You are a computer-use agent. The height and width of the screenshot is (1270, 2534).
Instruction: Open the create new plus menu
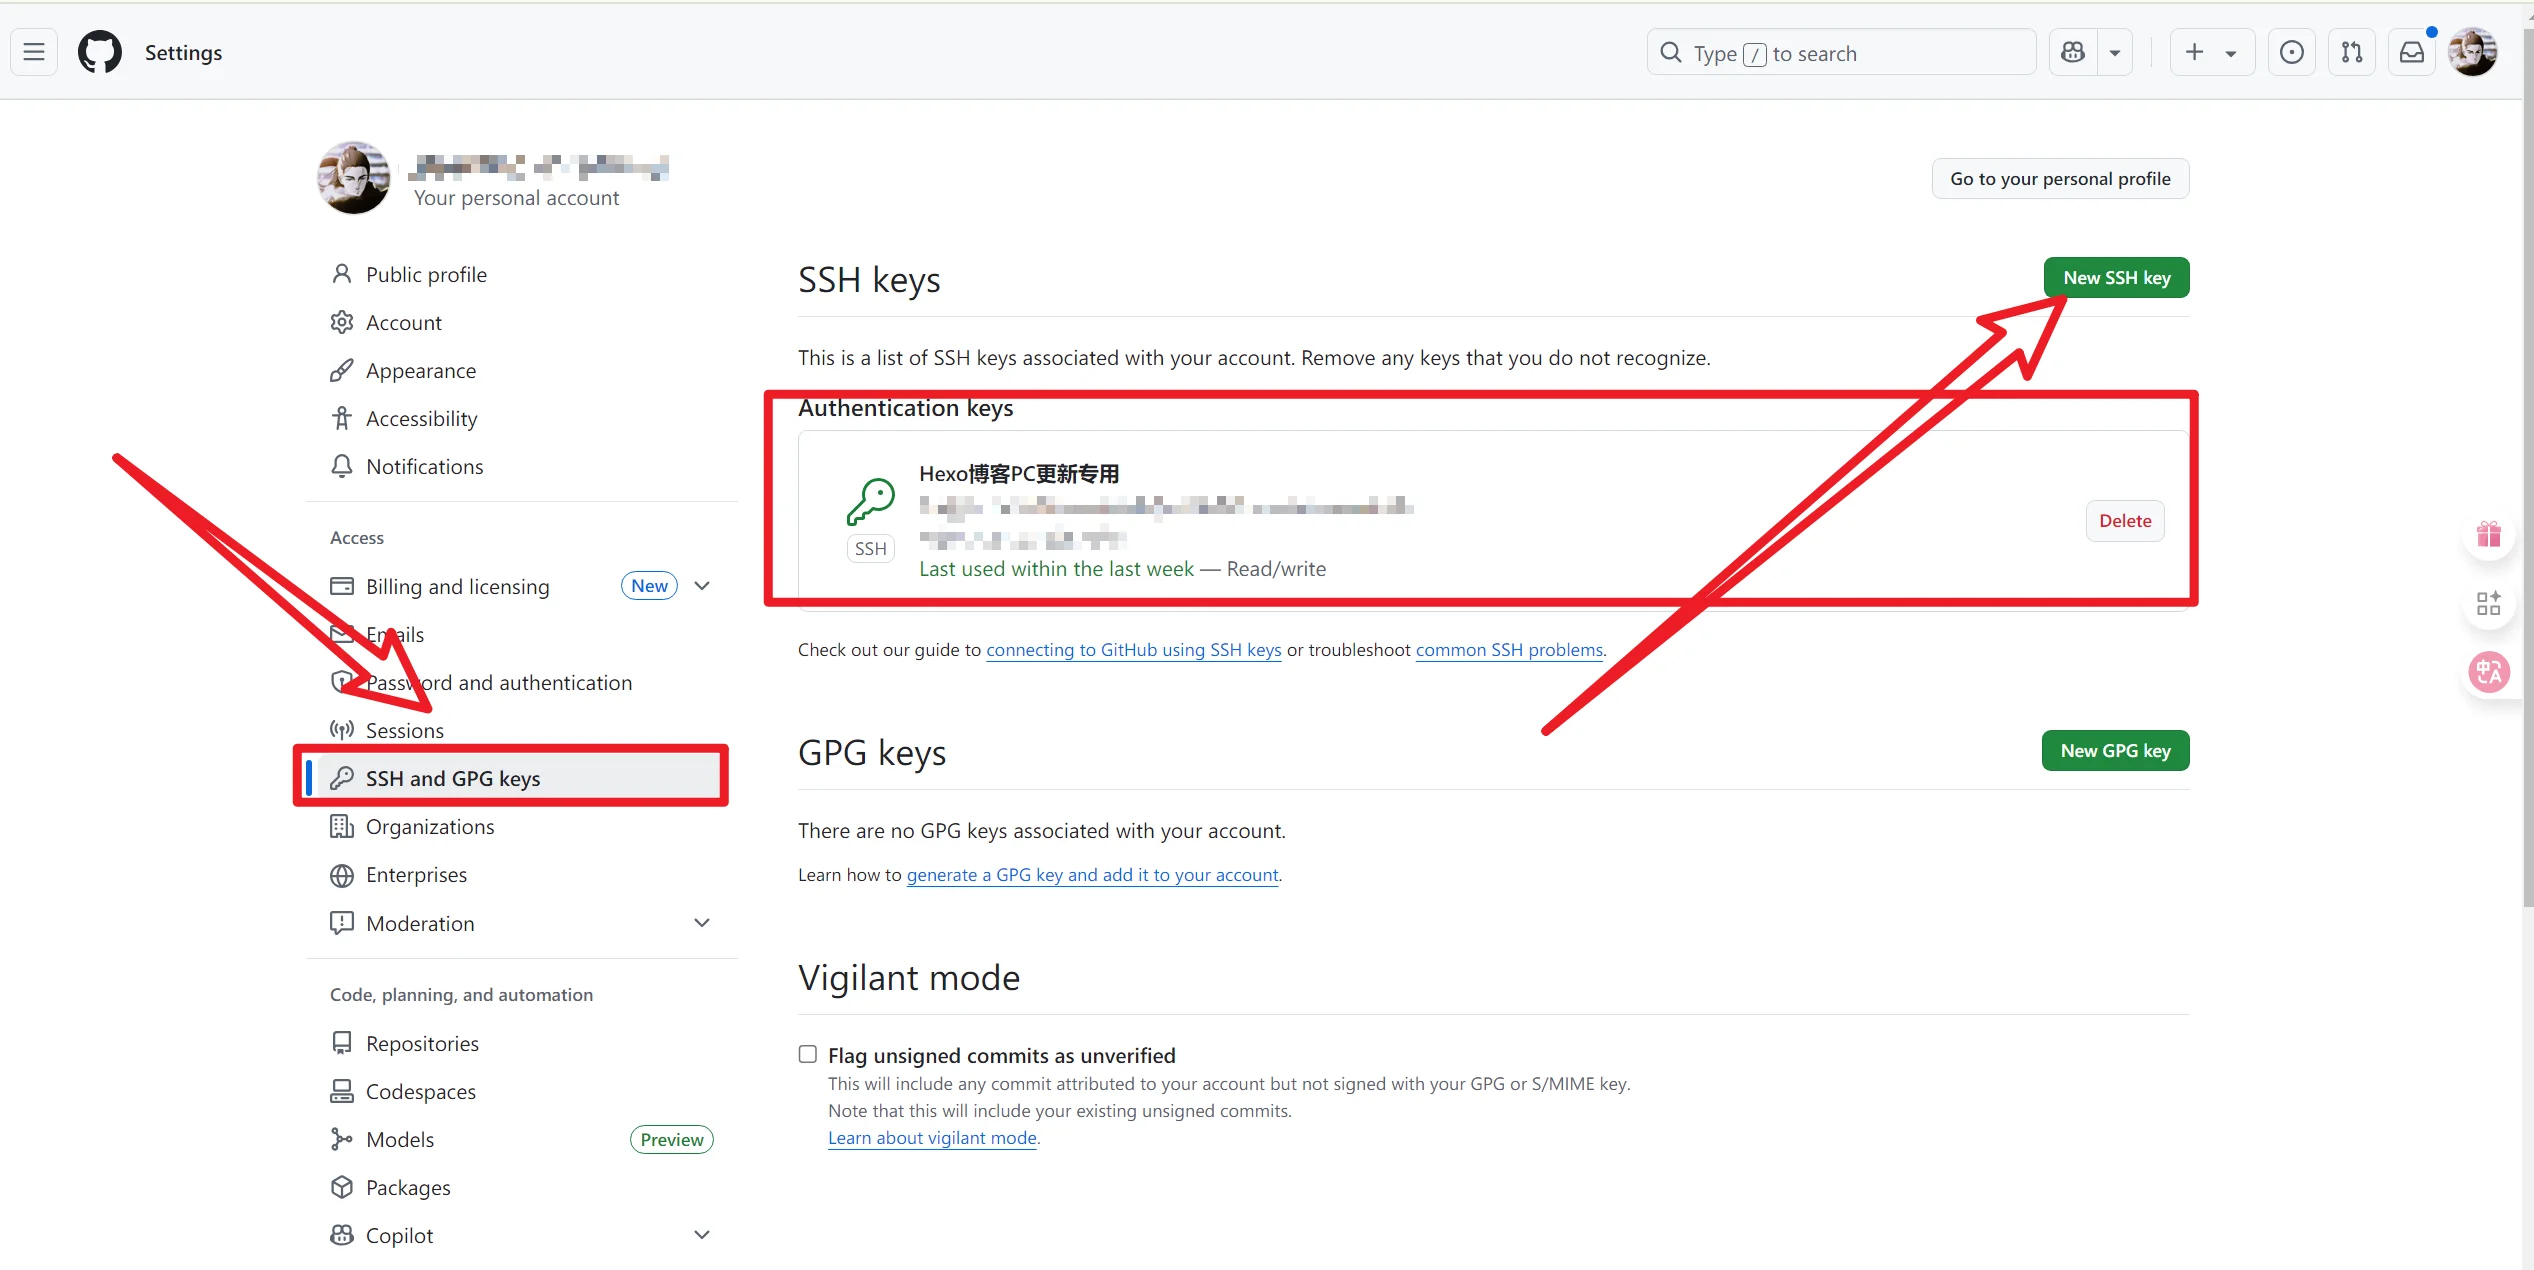coord(2212,52)
